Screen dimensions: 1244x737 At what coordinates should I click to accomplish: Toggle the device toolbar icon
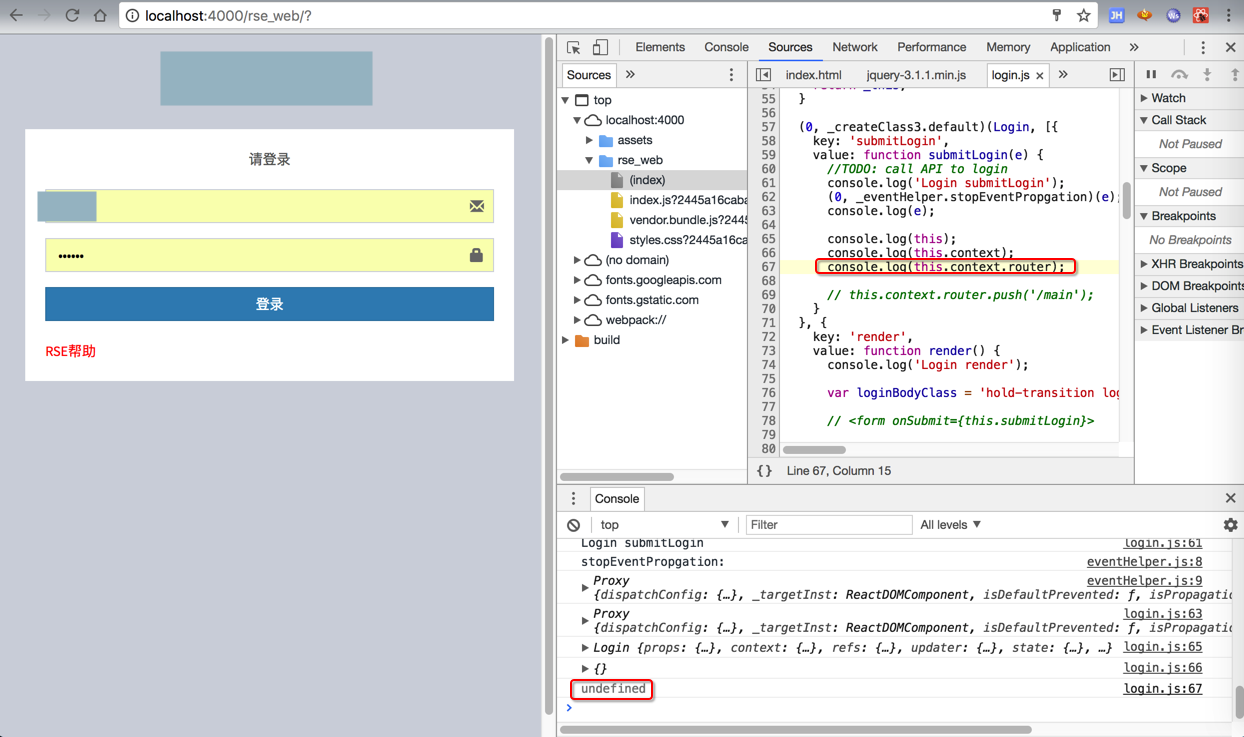(600, 47)
